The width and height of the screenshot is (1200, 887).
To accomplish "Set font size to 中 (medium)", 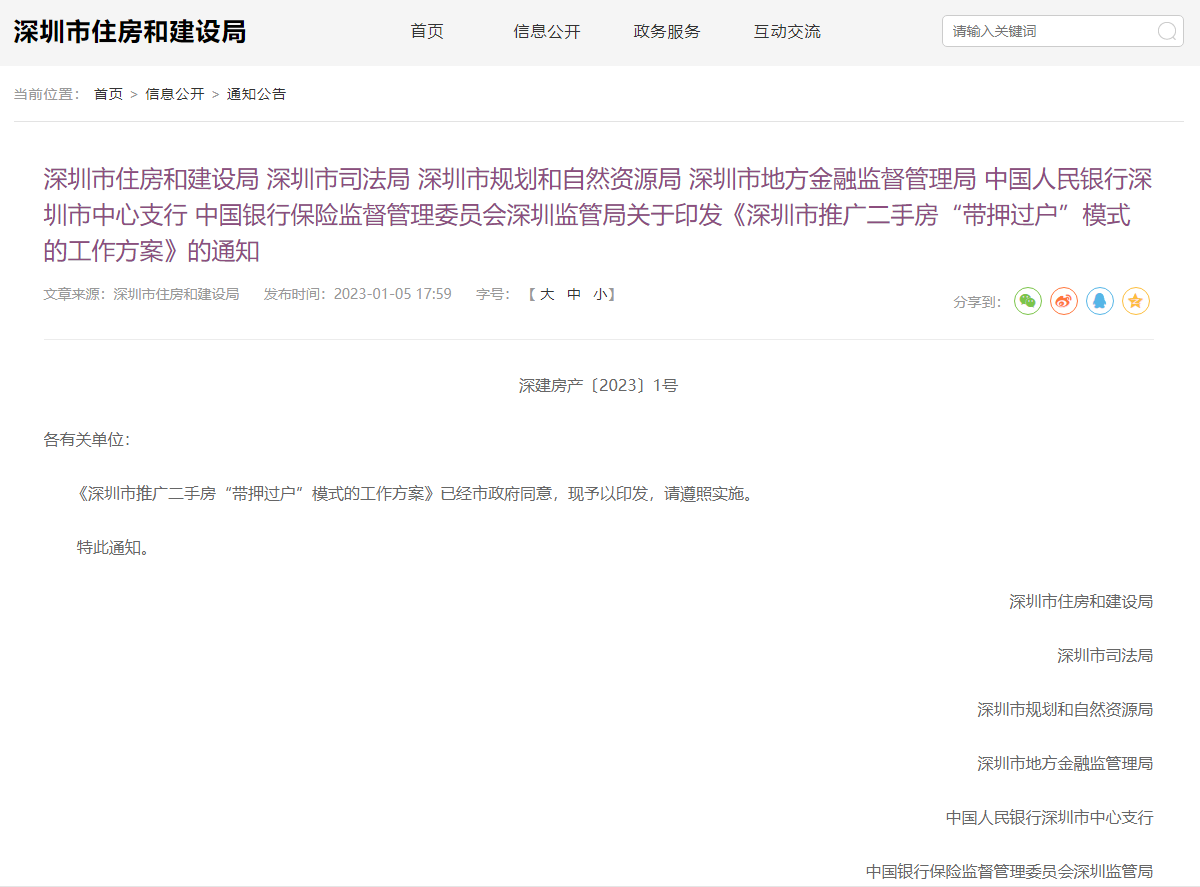I will [574, 294].
